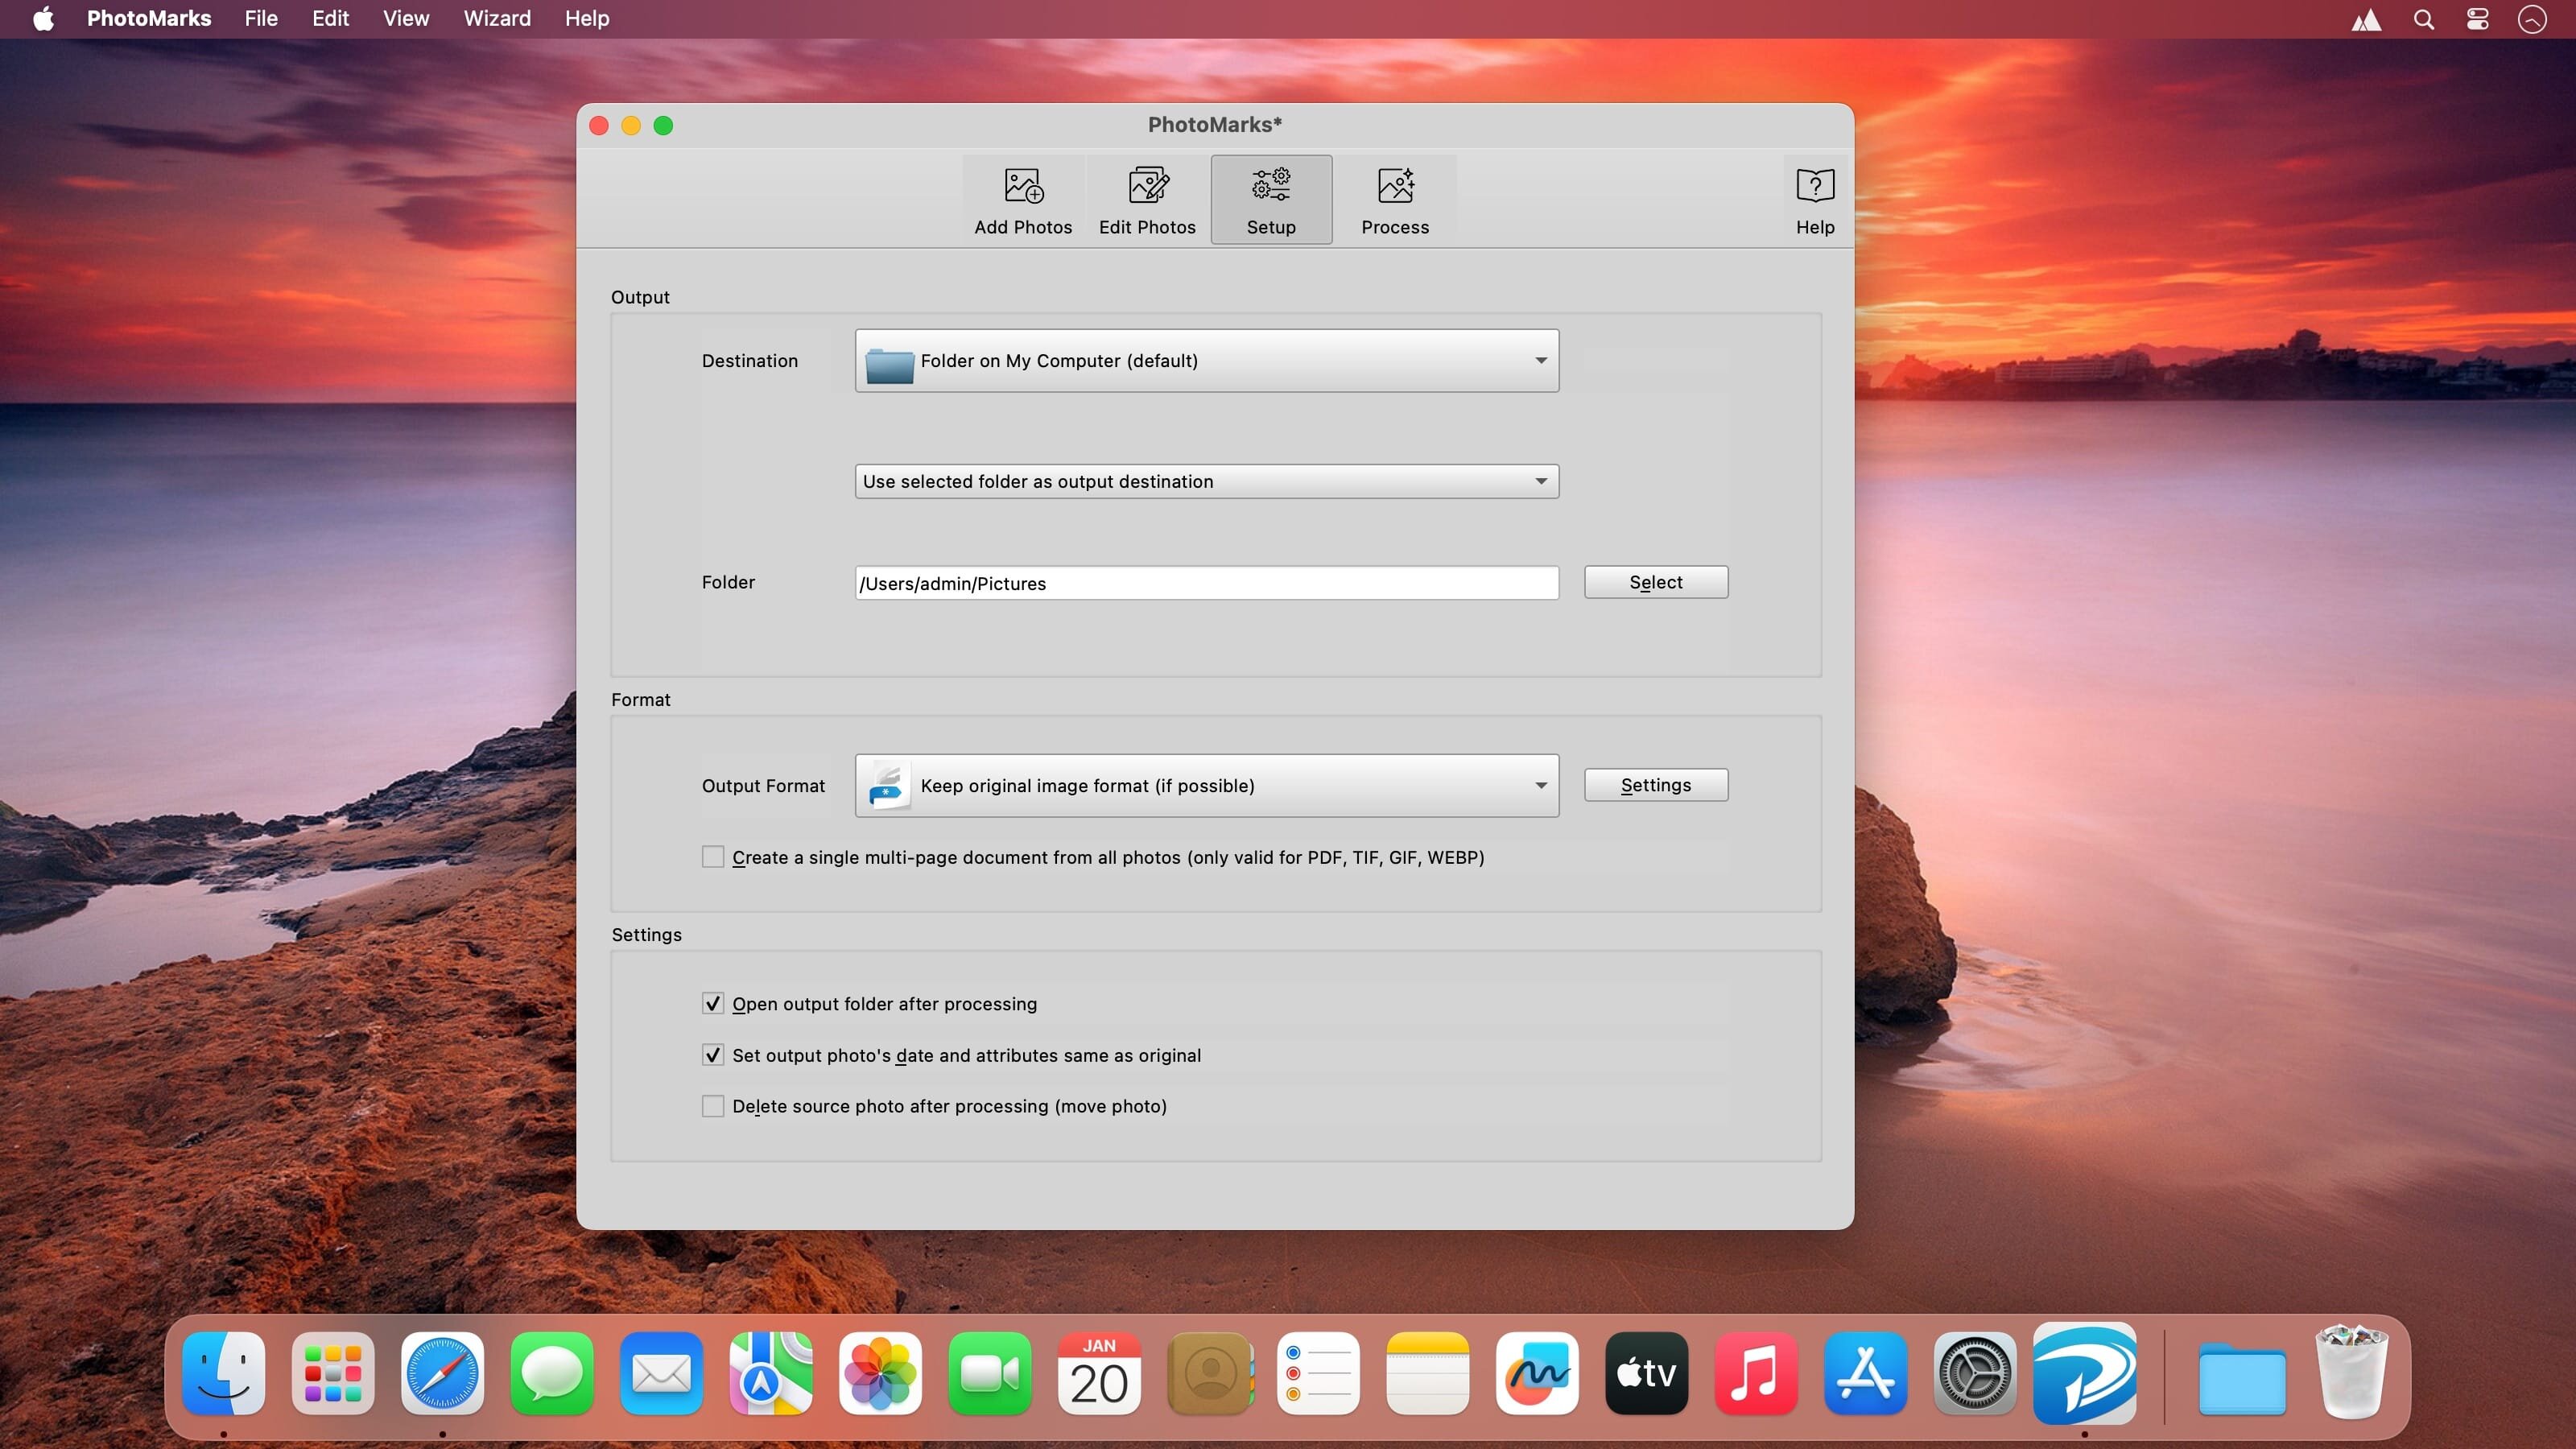Click the format Settings button
The height and width of the screenshot is (1449, 2576).
(x=1655, y=785)
